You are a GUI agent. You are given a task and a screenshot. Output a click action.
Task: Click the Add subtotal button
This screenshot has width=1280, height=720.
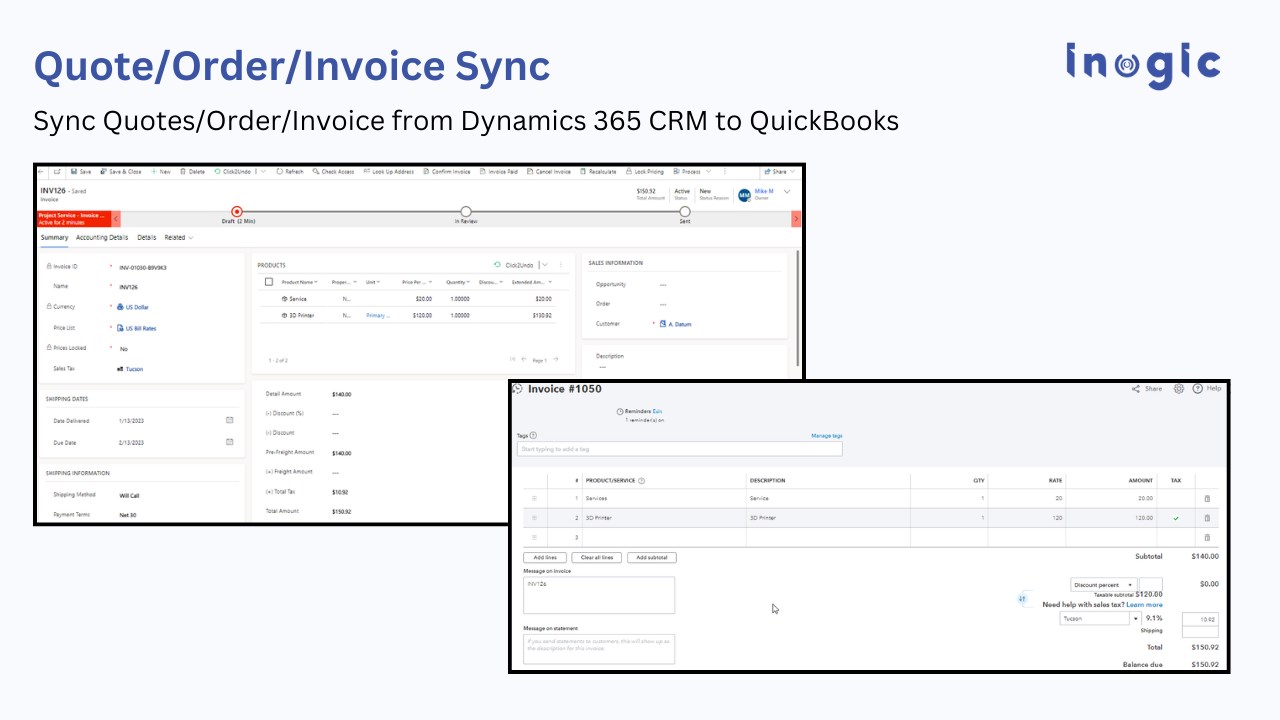(x=652, y=557)
